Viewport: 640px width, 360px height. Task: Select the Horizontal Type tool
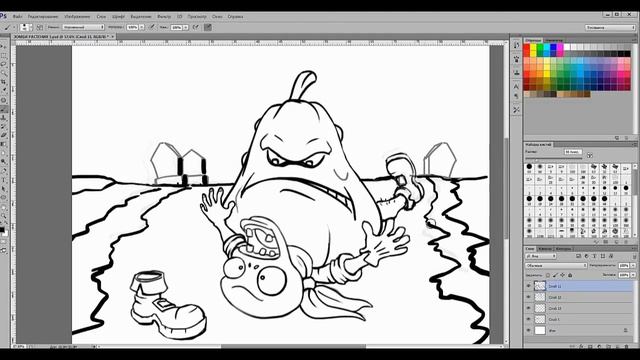tap(4, 179)
